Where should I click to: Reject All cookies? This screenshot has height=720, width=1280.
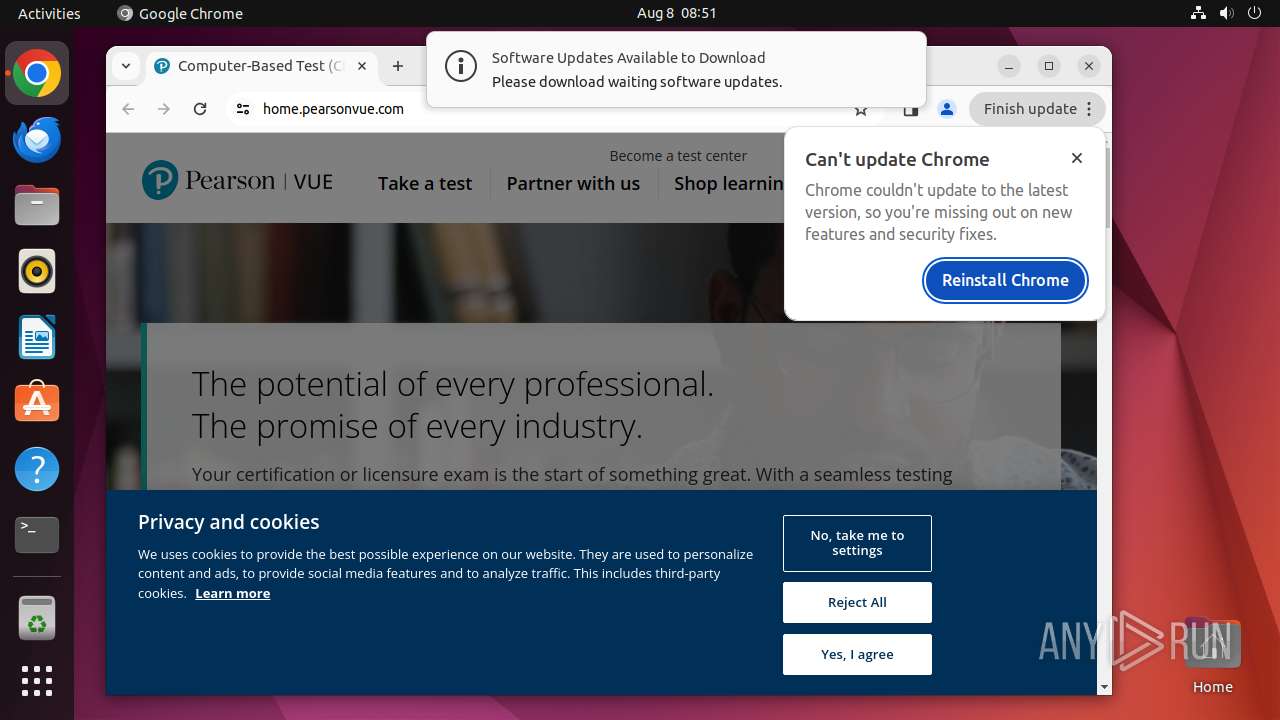(857, 602)
